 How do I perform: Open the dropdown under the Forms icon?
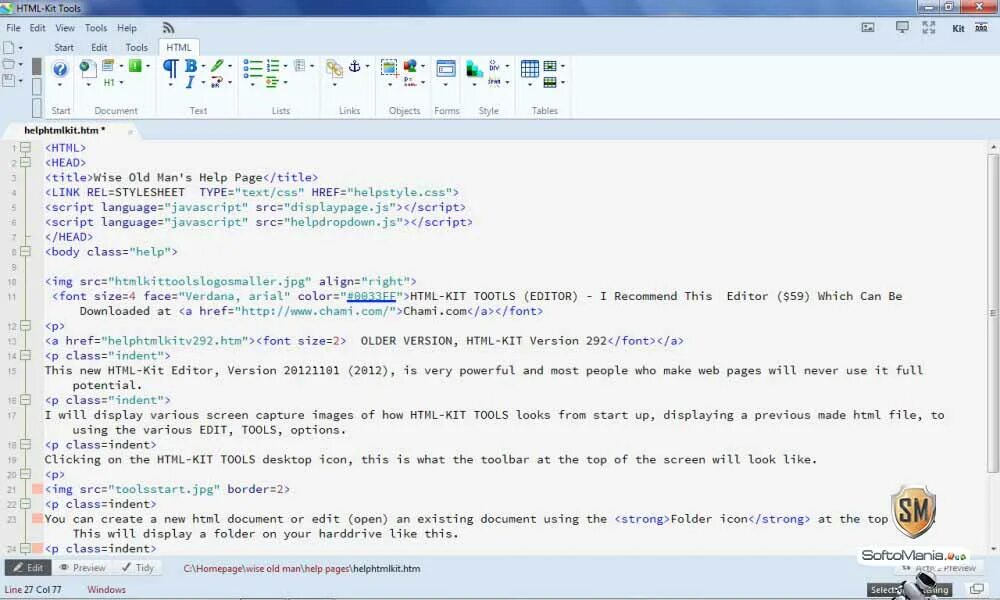(446, 84)
